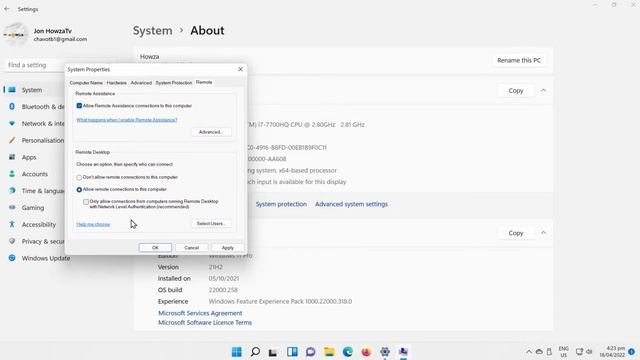Click System Properties taskbar icon
640x360 pixels.
(x=403, y=351)
